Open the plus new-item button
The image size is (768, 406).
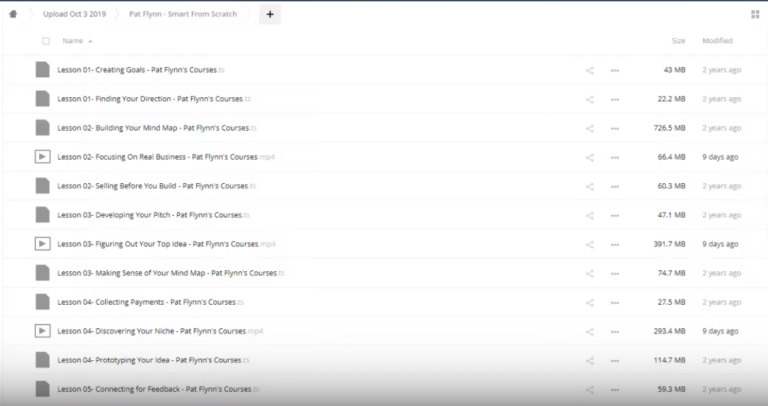point(270,14)
